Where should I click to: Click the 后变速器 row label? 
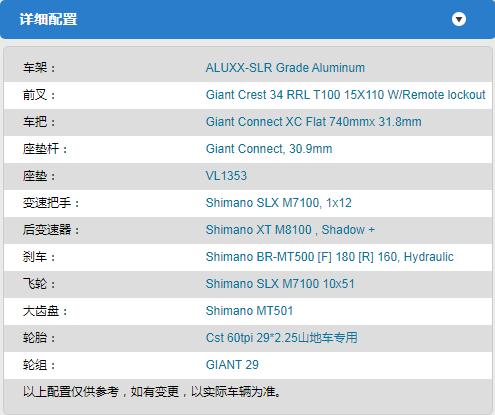[x=51, y=230]
